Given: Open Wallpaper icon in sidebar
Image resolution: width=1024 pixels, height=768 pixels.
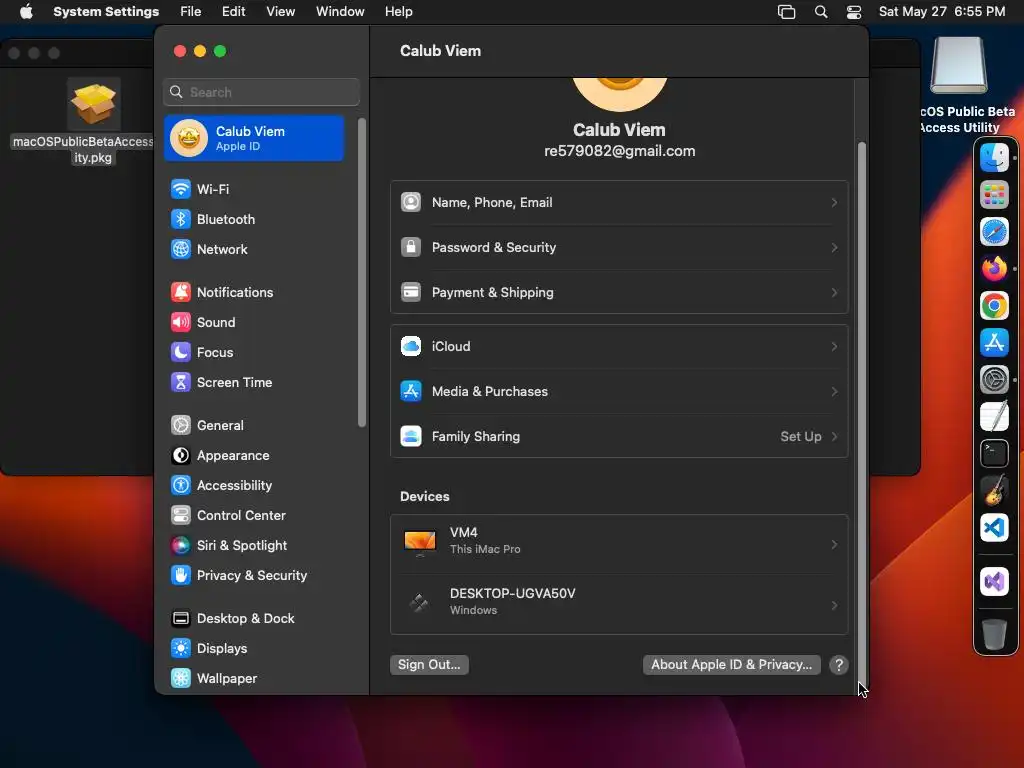Looking at the screenshot, I should pos(181,679).
